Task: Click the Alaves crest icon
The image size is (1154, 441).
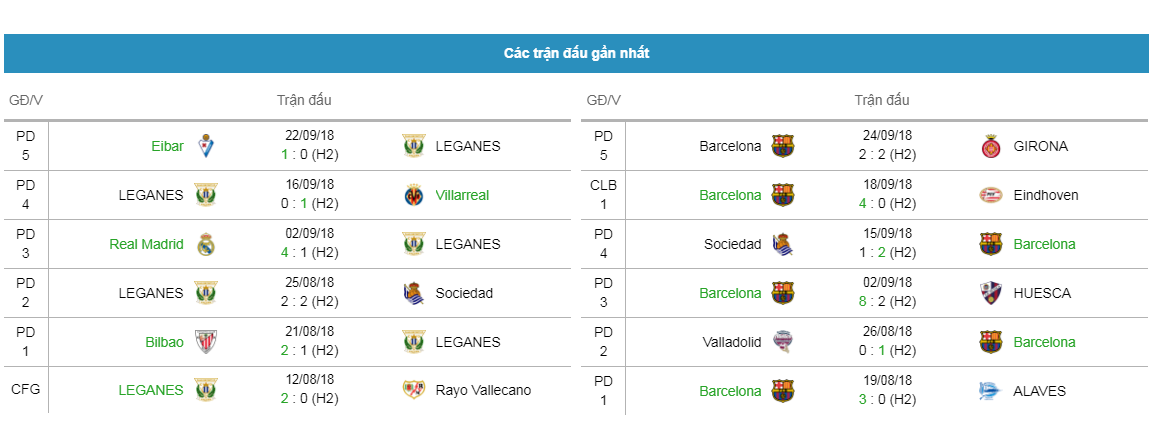Action: click(x=991, y=391)
